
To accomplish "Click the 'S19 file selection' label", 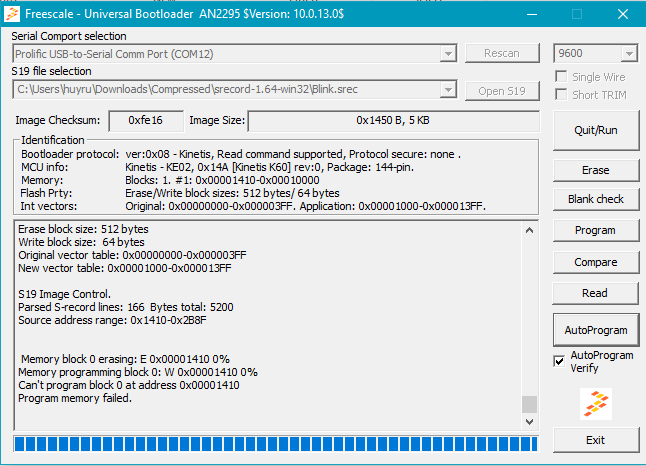I will click(51, 71).
